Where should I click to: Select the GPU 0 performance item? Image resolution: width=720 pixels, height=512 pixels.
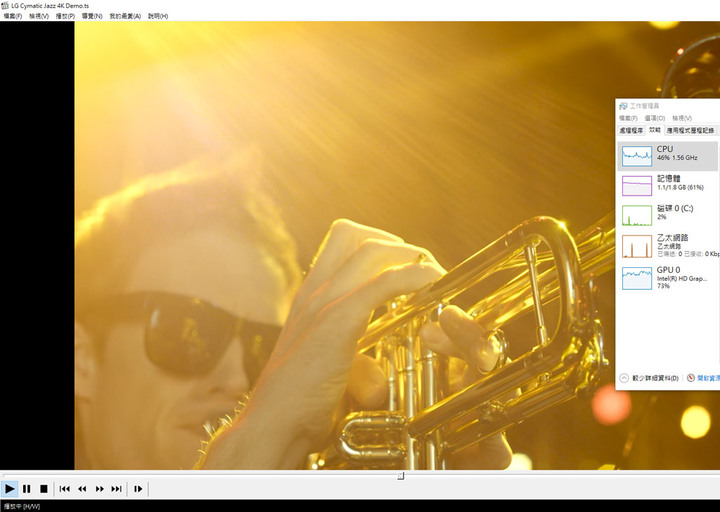point(667,276)
